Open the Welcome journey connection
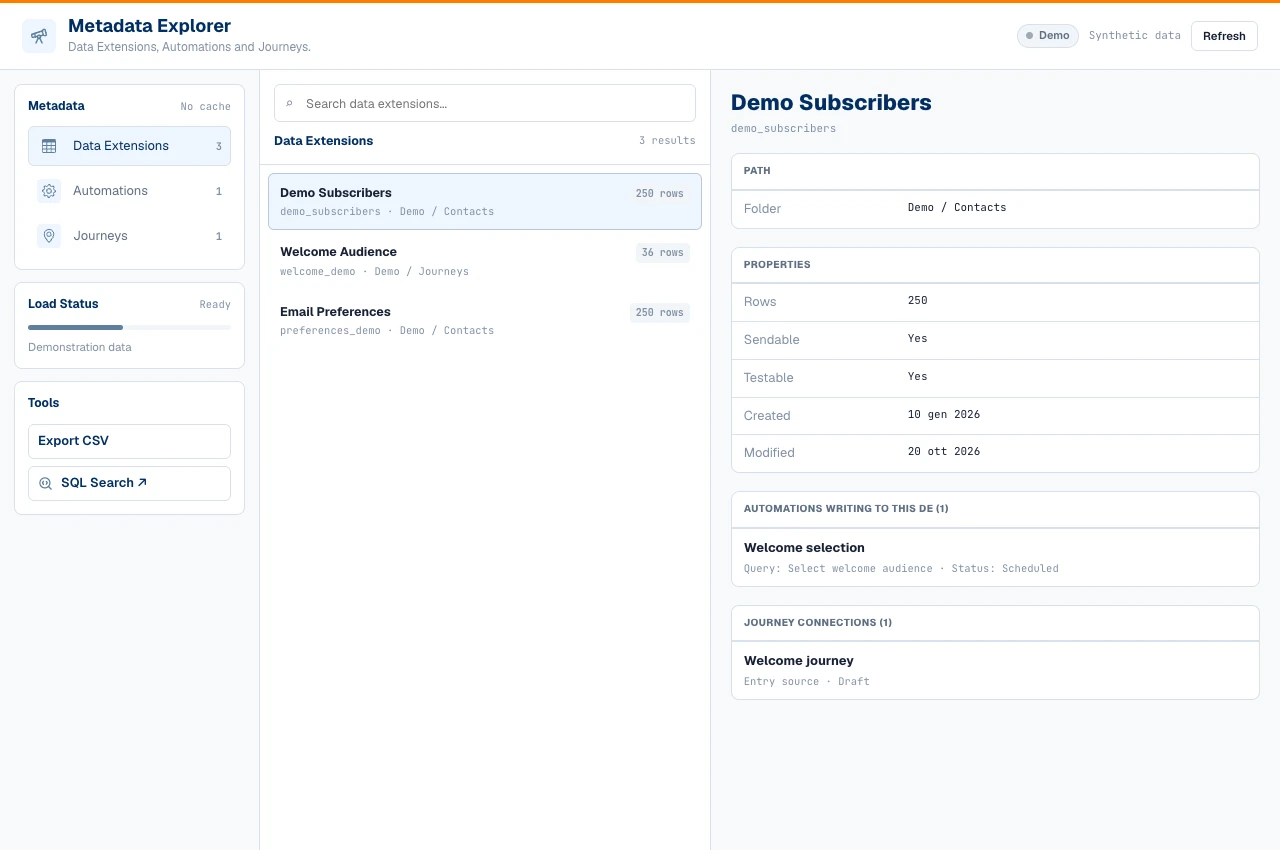 point(995,670)
